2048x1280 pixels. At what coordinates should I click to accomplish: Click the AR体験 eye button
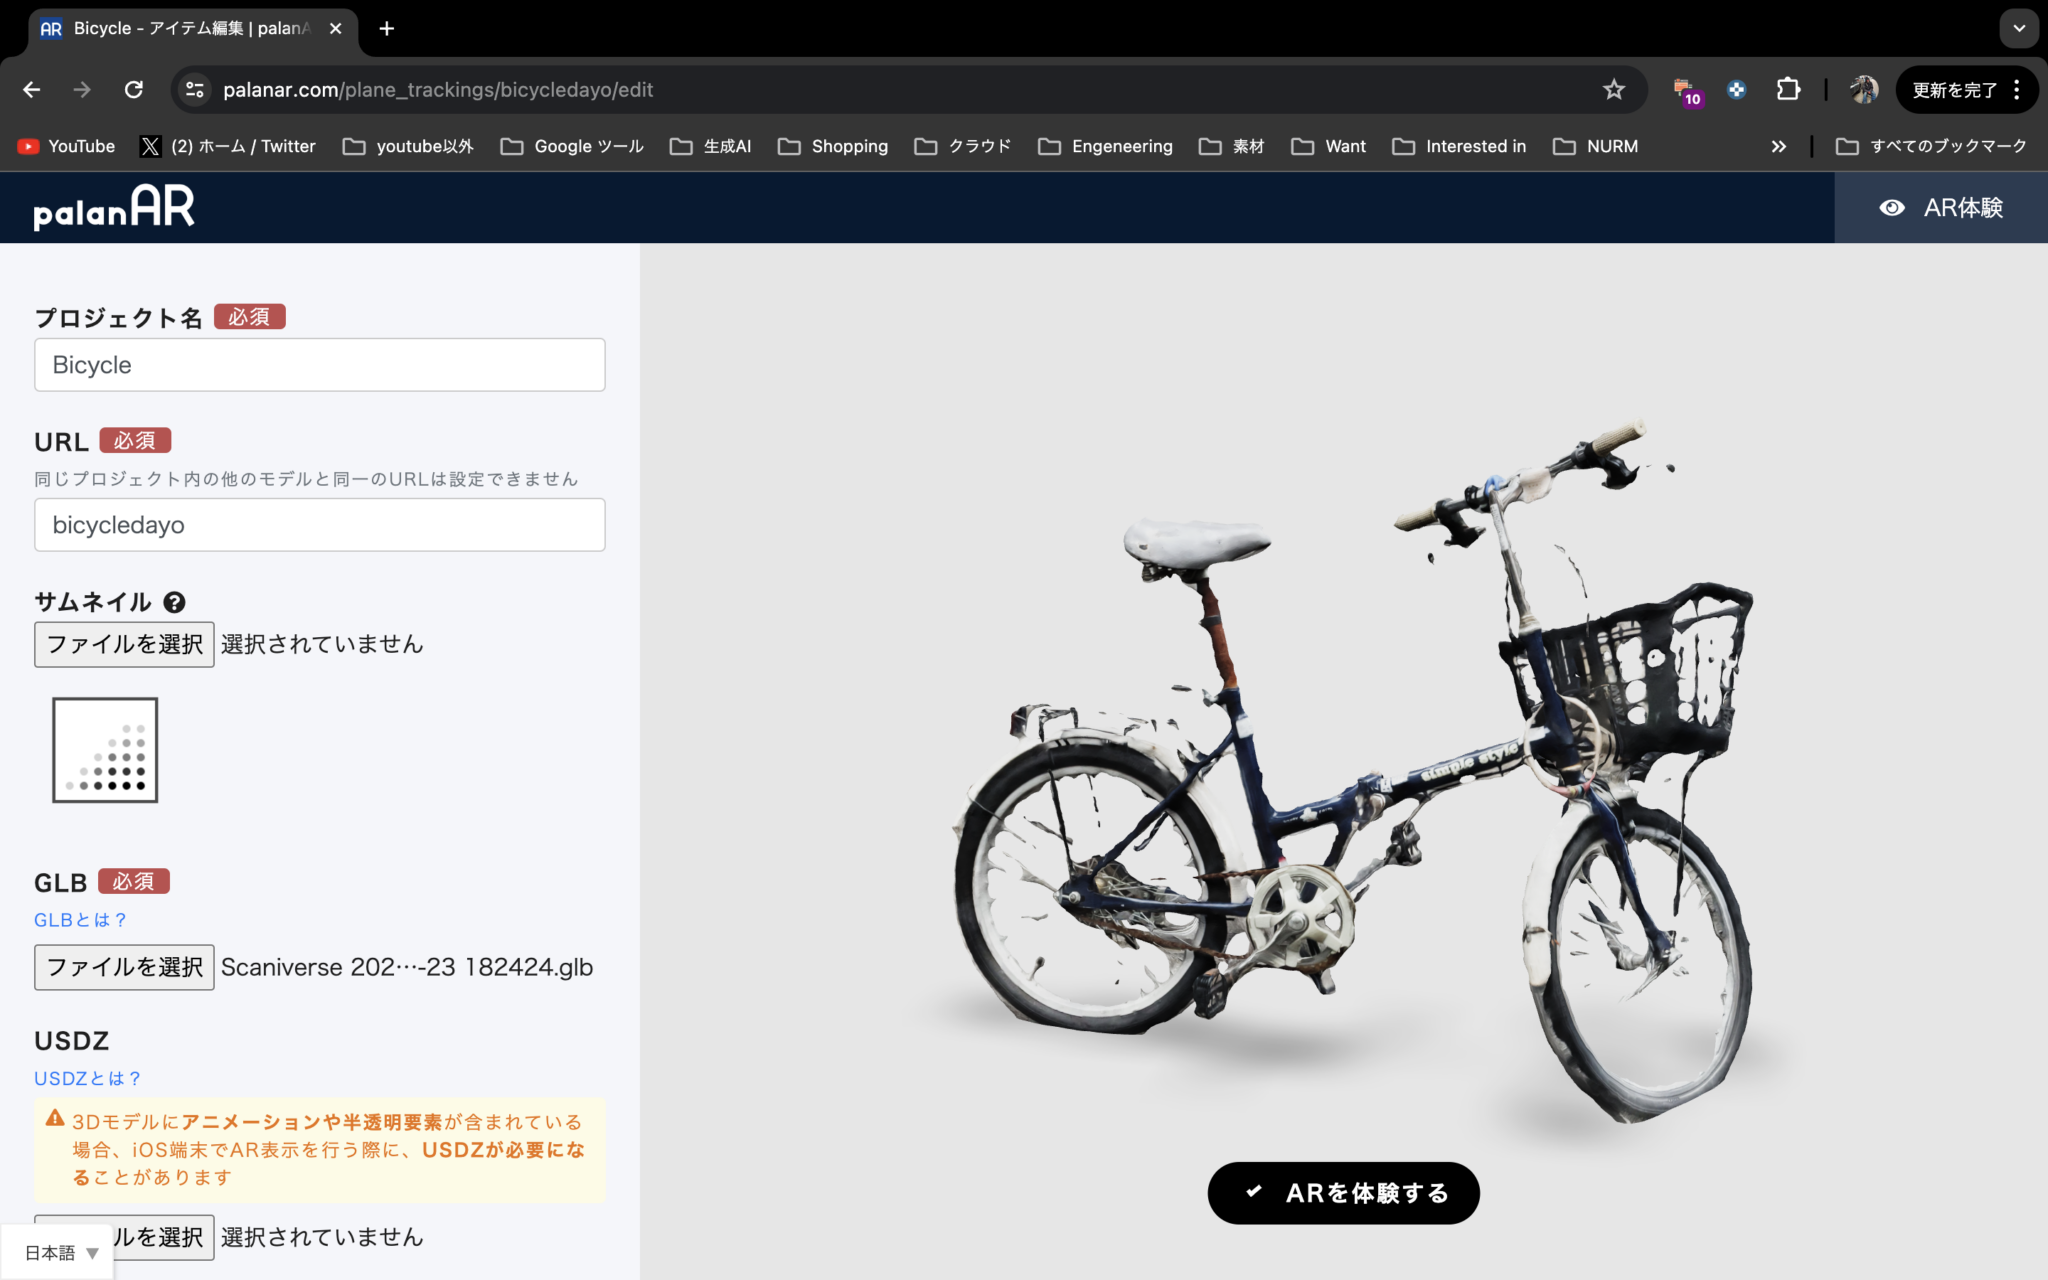tap(1941, 208)
